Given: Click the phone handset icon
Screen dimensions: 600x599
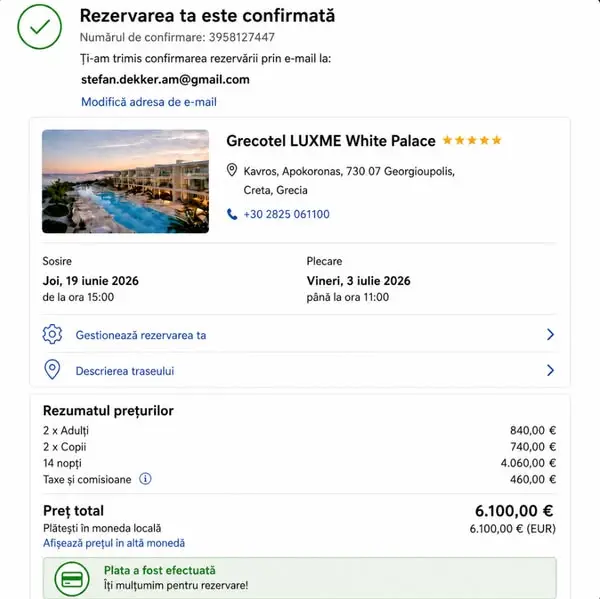Looking at the screenshot, I should [x=232, y=214].
